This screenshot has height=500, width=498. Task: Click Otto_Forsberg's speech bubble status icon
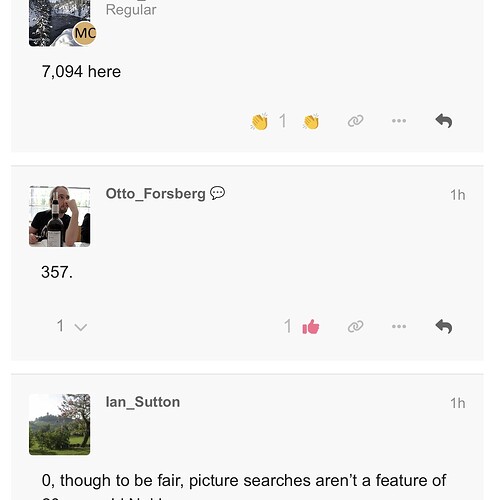point(218,193)
